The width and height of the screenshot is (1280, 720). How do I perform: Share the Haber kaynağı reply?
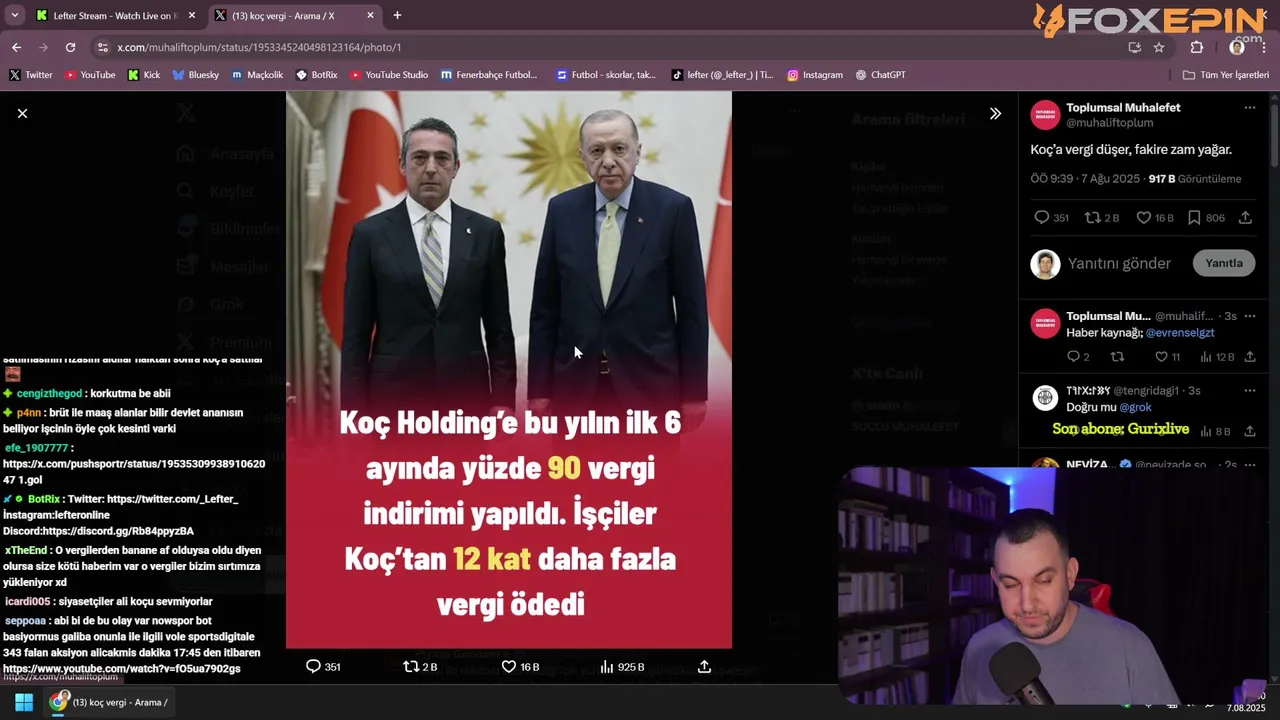[1249, 356]
